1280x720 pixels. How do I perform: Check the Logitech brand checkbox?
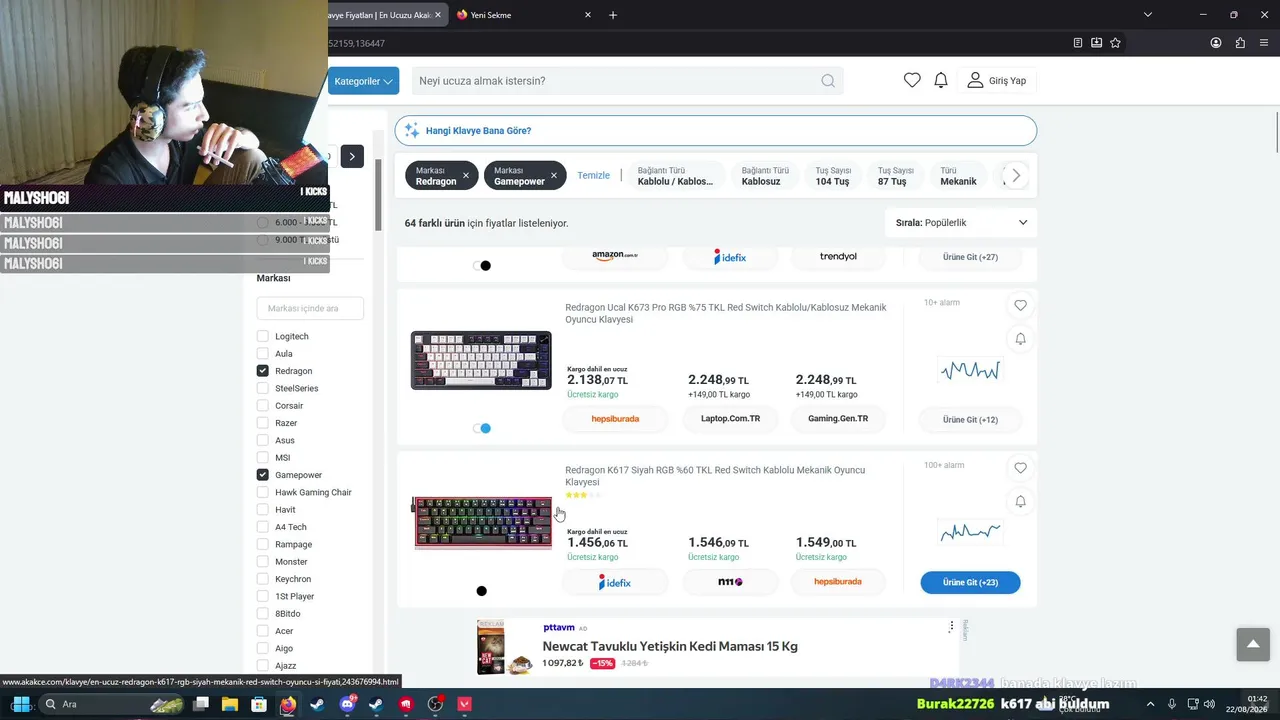tap(263, 336)
